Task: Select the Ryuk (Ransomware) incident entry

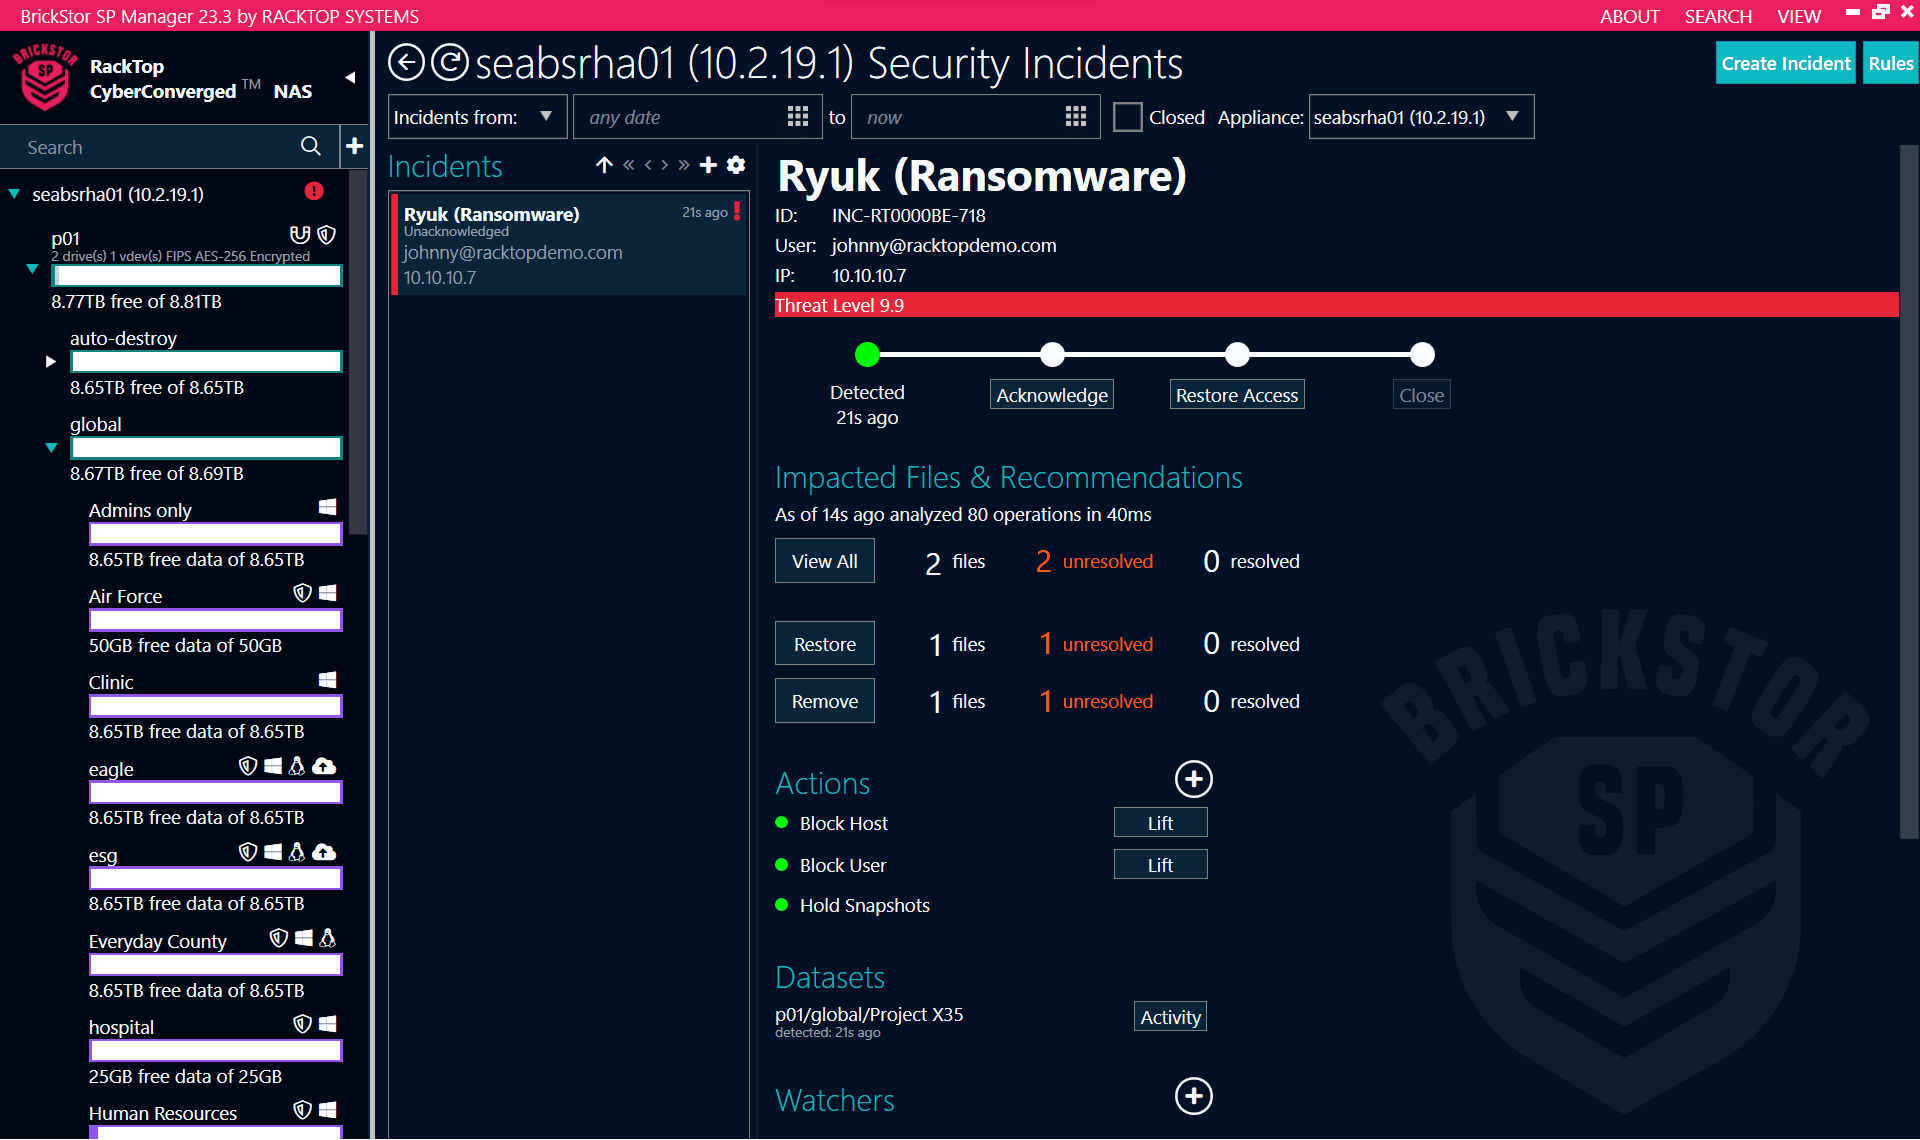Action: (569, 244)
